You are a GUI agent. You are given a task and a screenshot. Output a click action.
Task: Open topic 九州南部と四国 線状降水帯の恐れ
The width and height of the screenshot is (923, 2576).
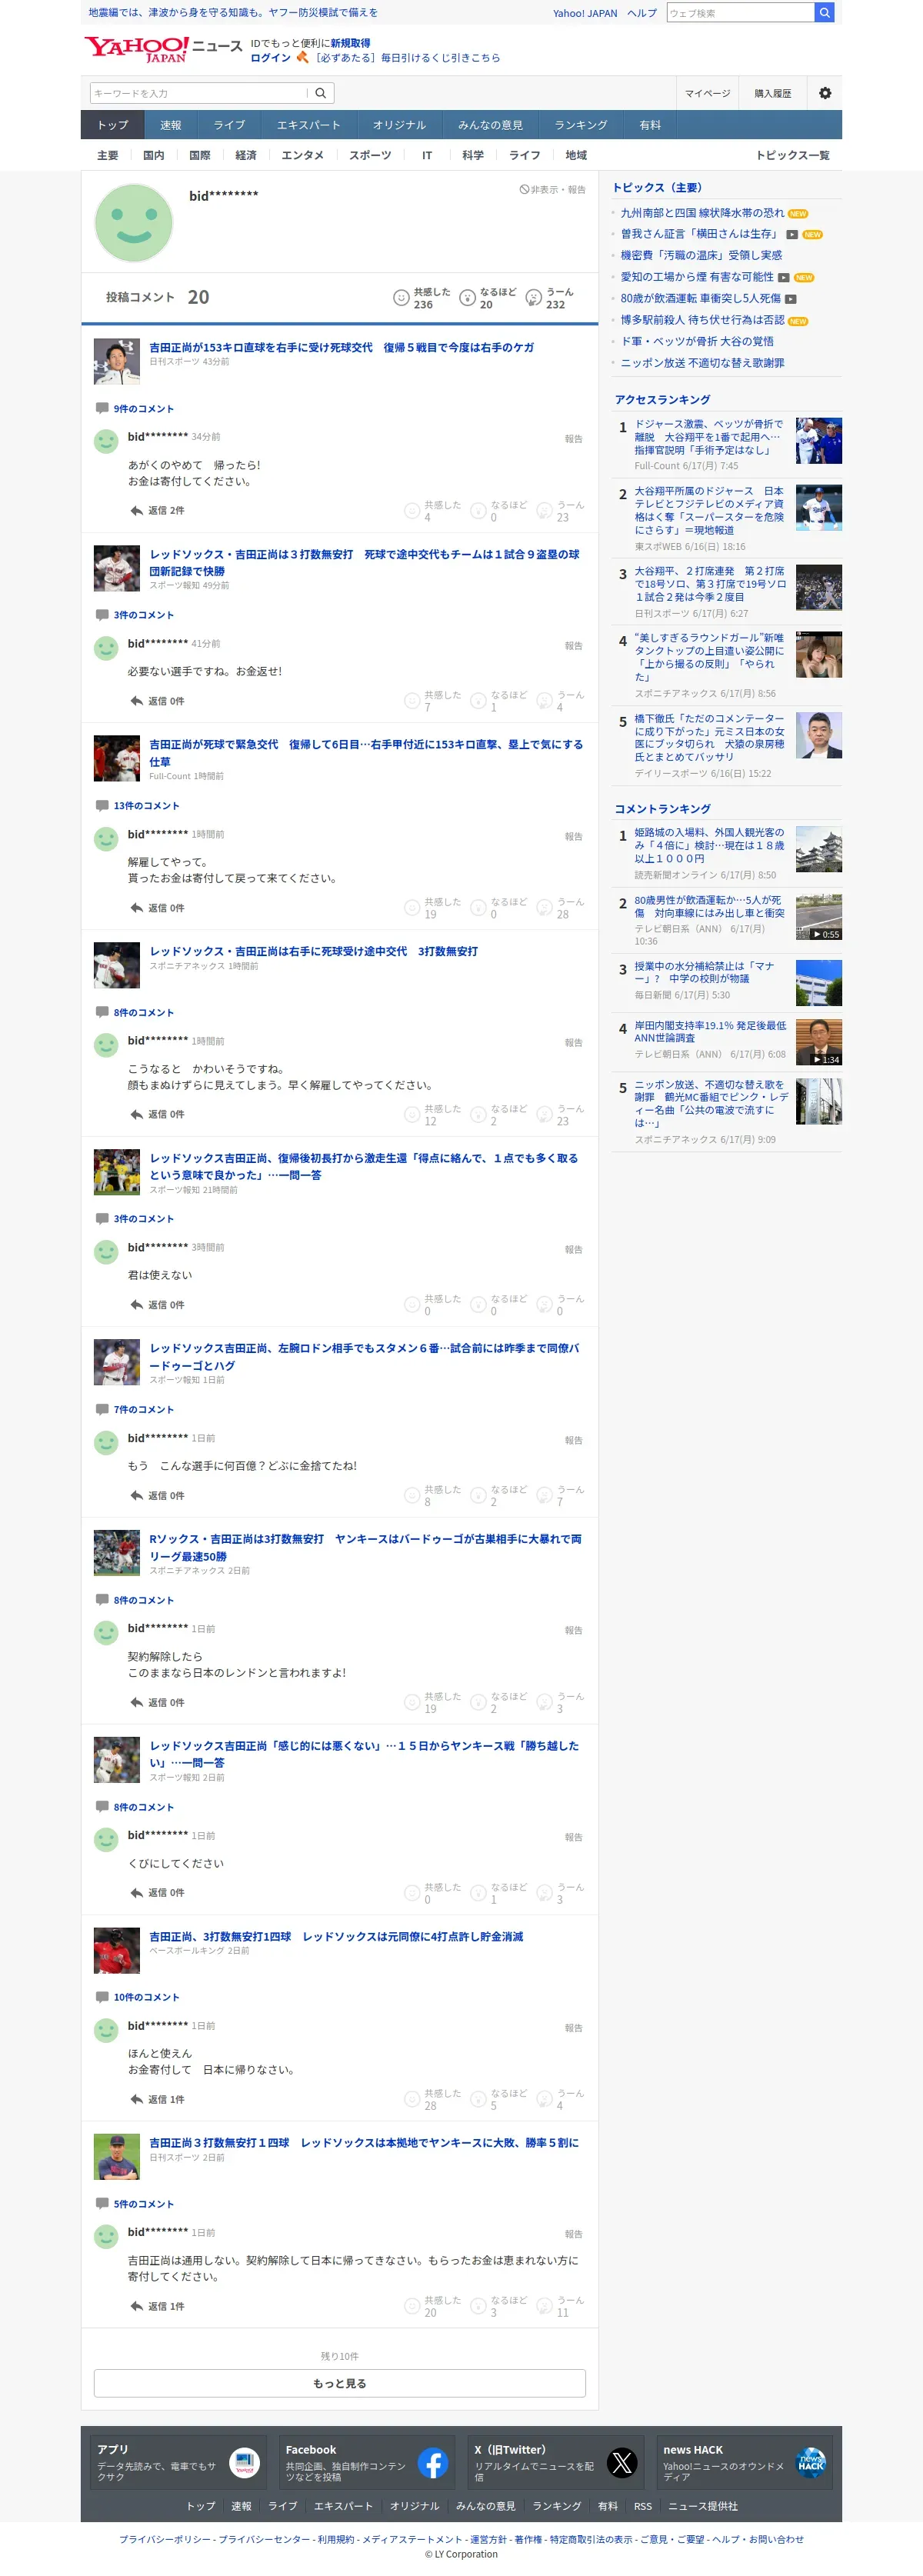pos(702,213)
